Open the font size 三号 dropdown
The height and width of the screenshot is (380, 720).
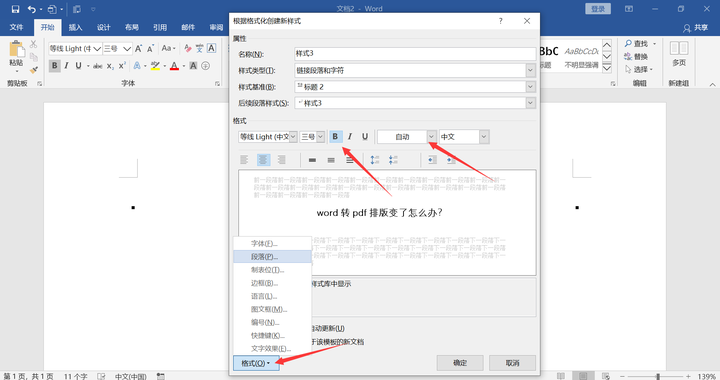click(x=321, y=136)
